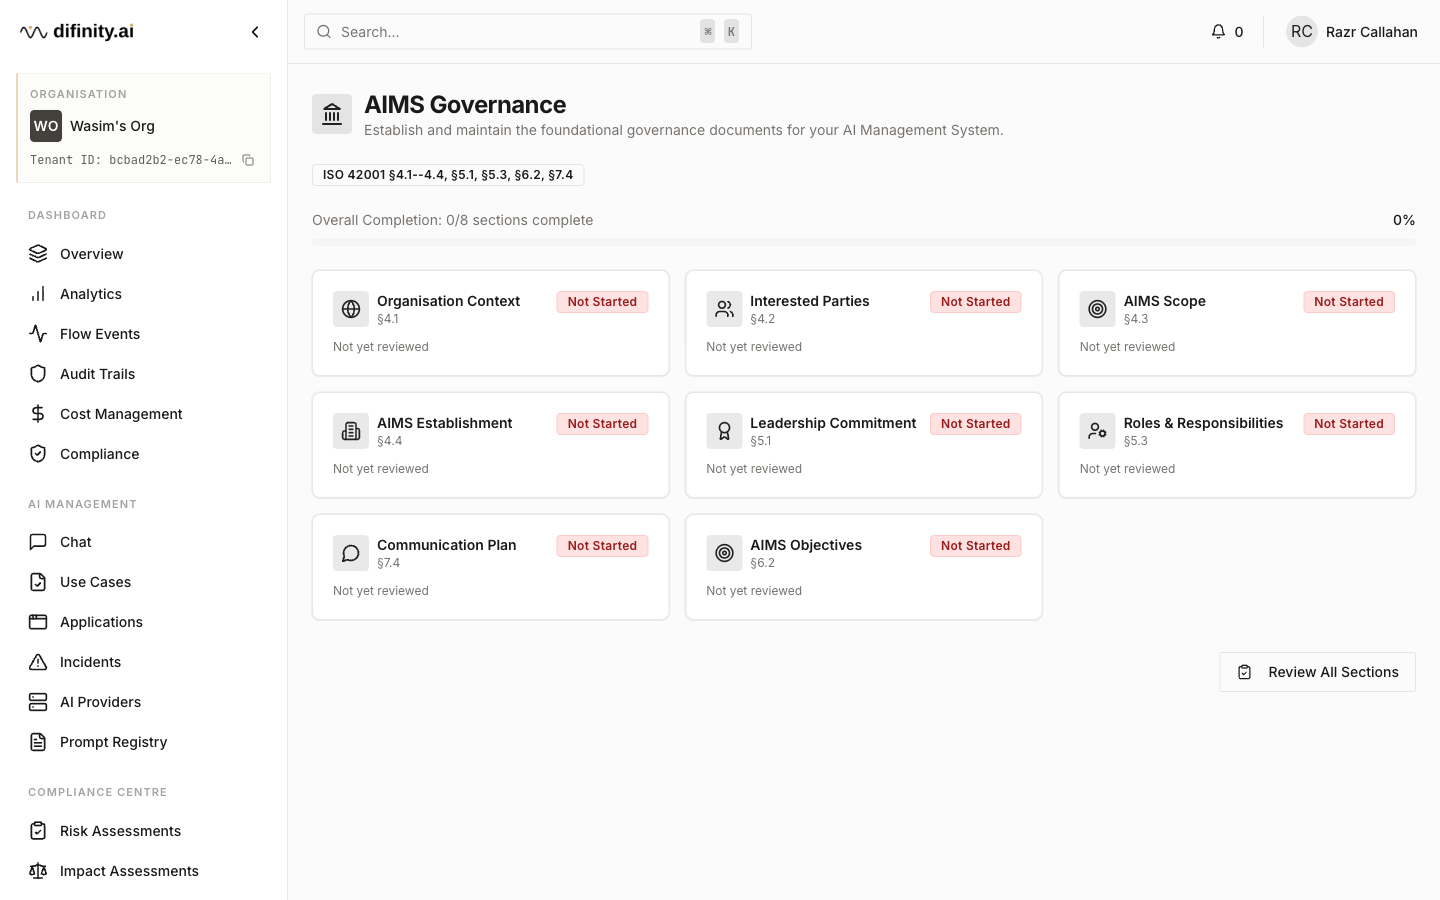
Task: Click the WO organisation avatar
Action: click(x=46, y=126)
